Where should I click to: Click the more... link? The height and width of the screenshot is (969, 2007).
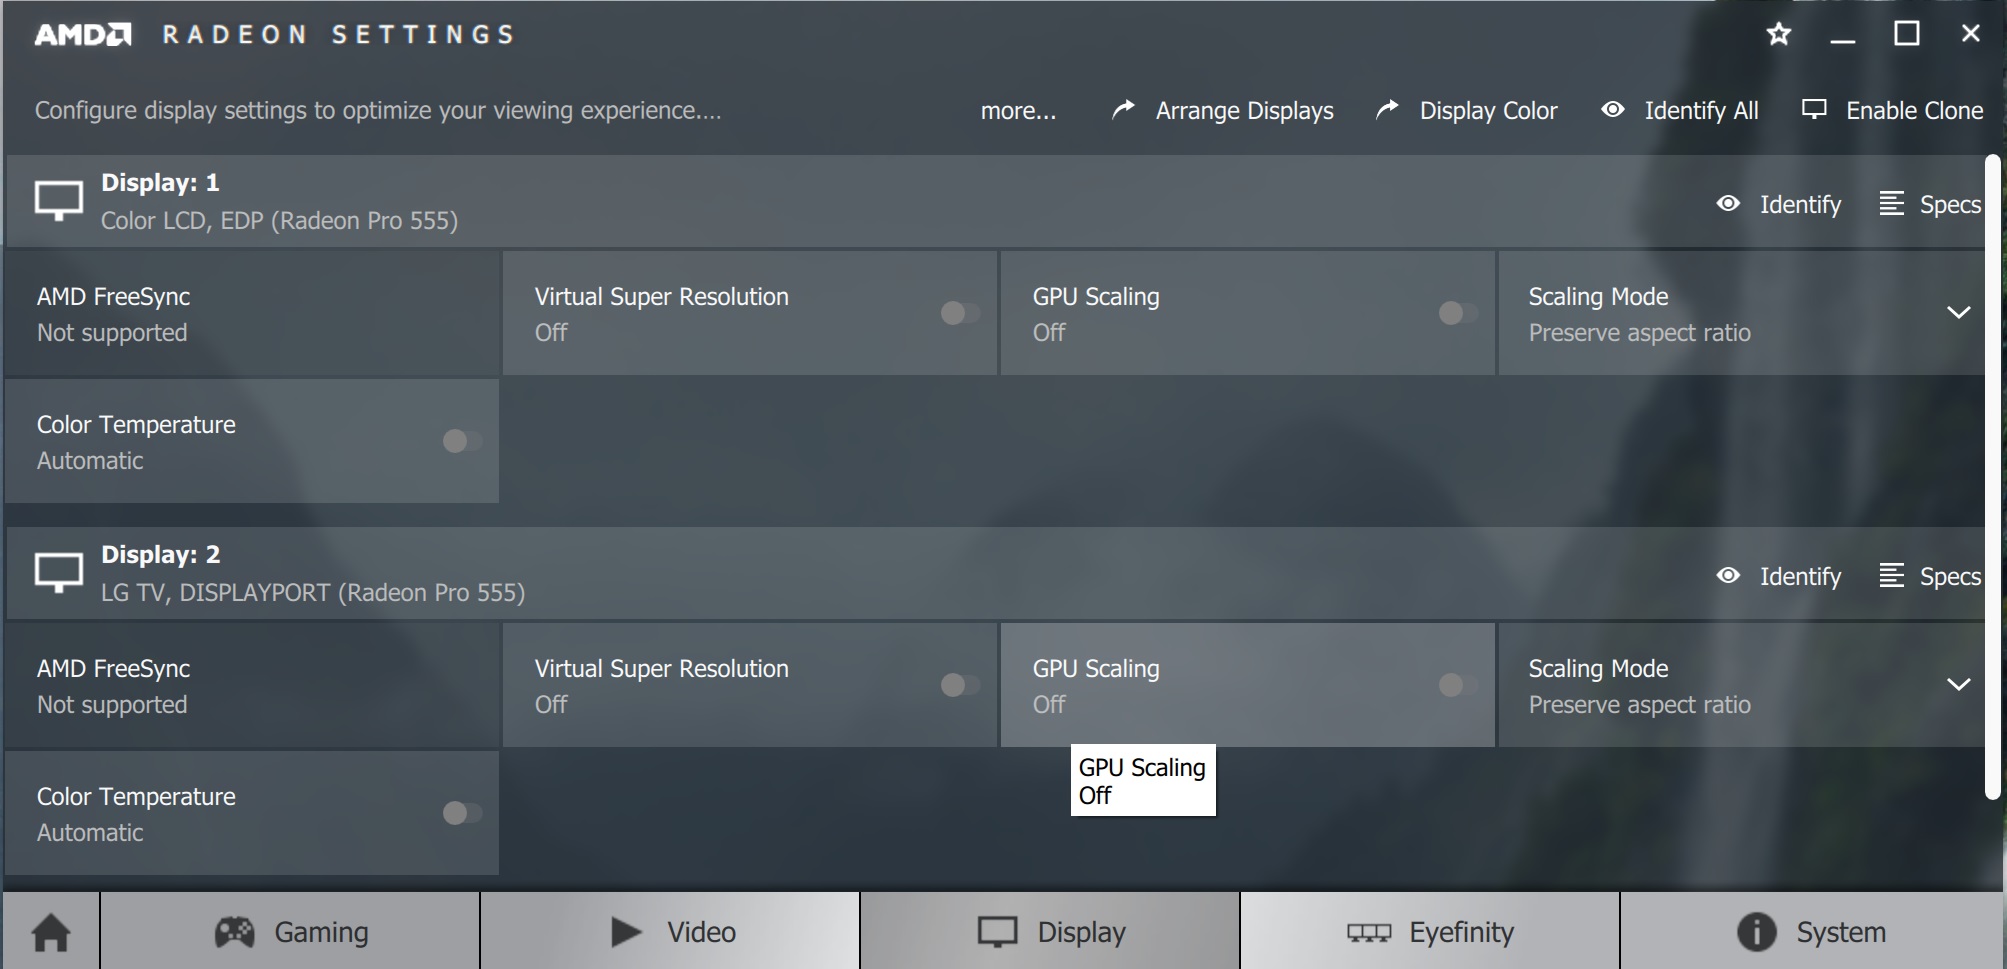1018,111
